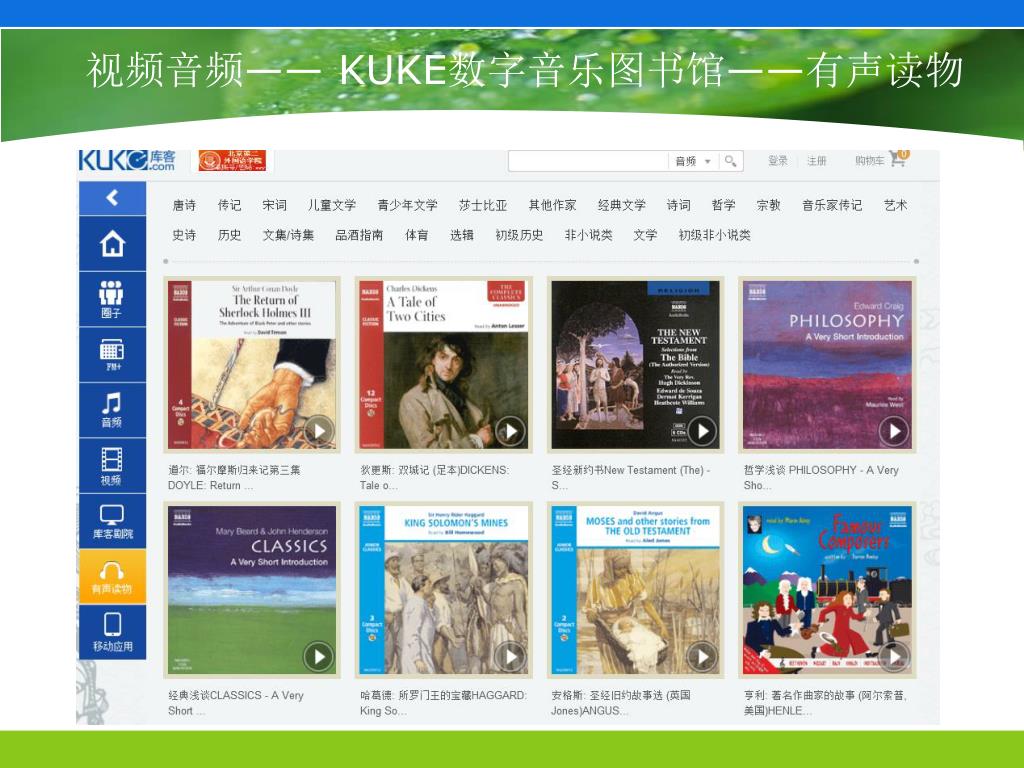This screenshot has width=1024, height=768.
Task: Open Sherlock Holmes III cover thumbnail
Action: 252,364
